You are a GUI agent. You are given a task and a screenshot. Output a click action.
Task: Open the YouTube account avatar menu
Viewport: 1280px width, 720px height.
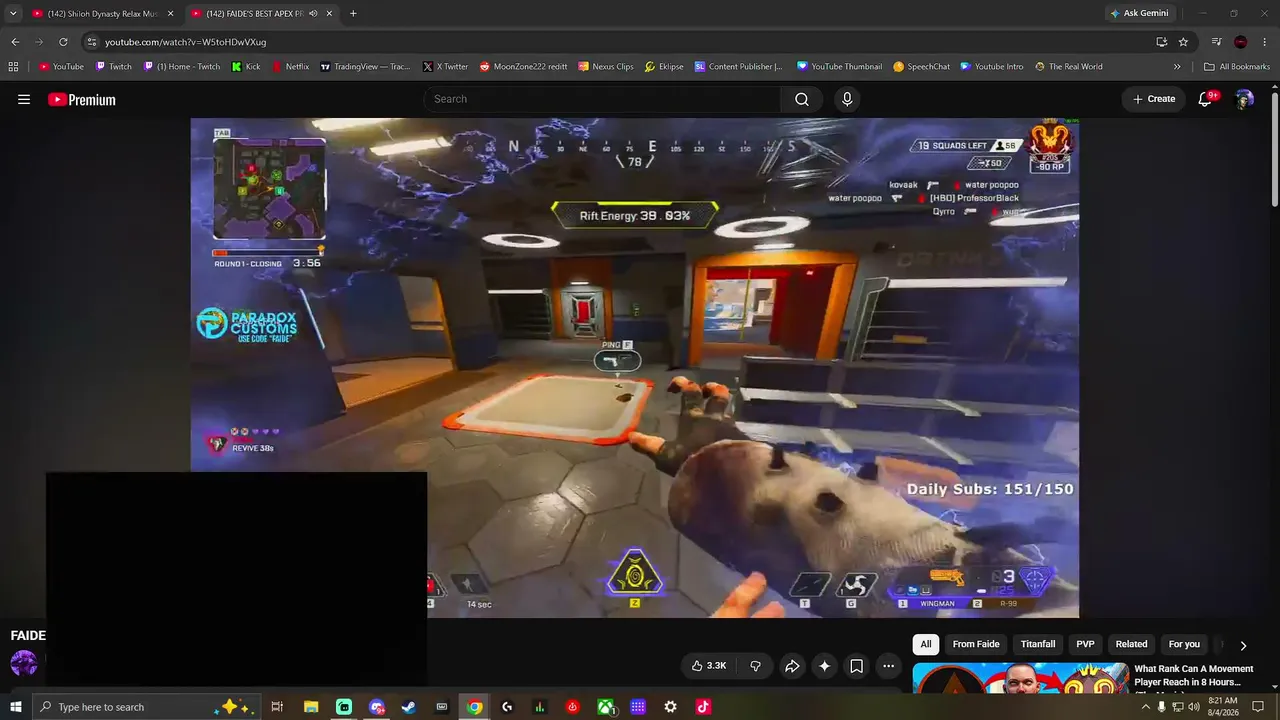(1244, 99)
